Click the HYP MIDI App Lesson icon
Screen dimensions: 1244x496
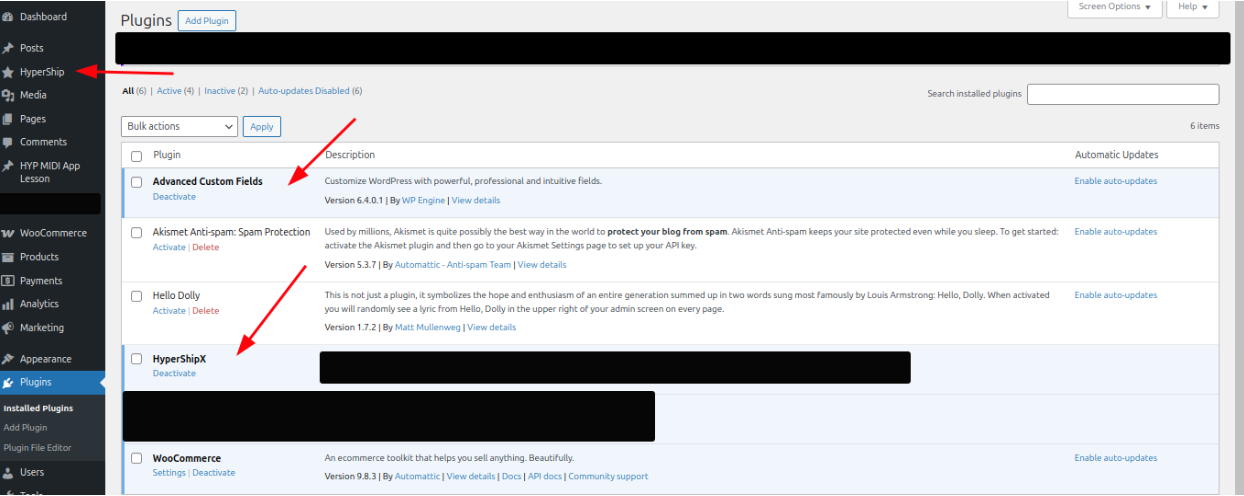click(x=8, y=166)
